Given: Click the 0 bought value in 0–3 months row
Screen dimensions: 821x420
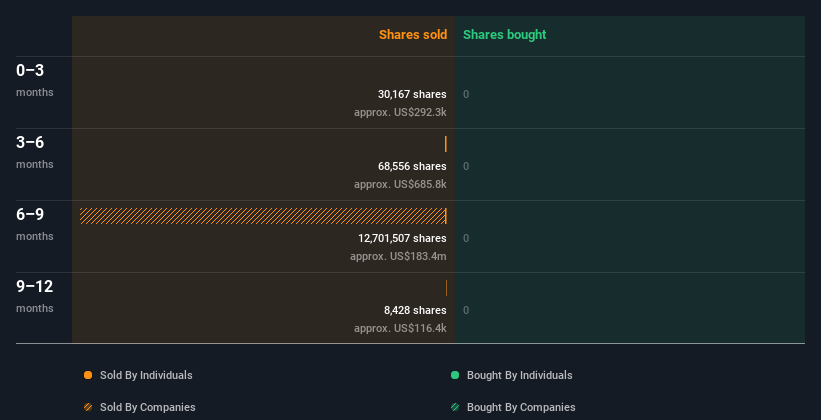Looking at the screenshot, I should (466, 94).
